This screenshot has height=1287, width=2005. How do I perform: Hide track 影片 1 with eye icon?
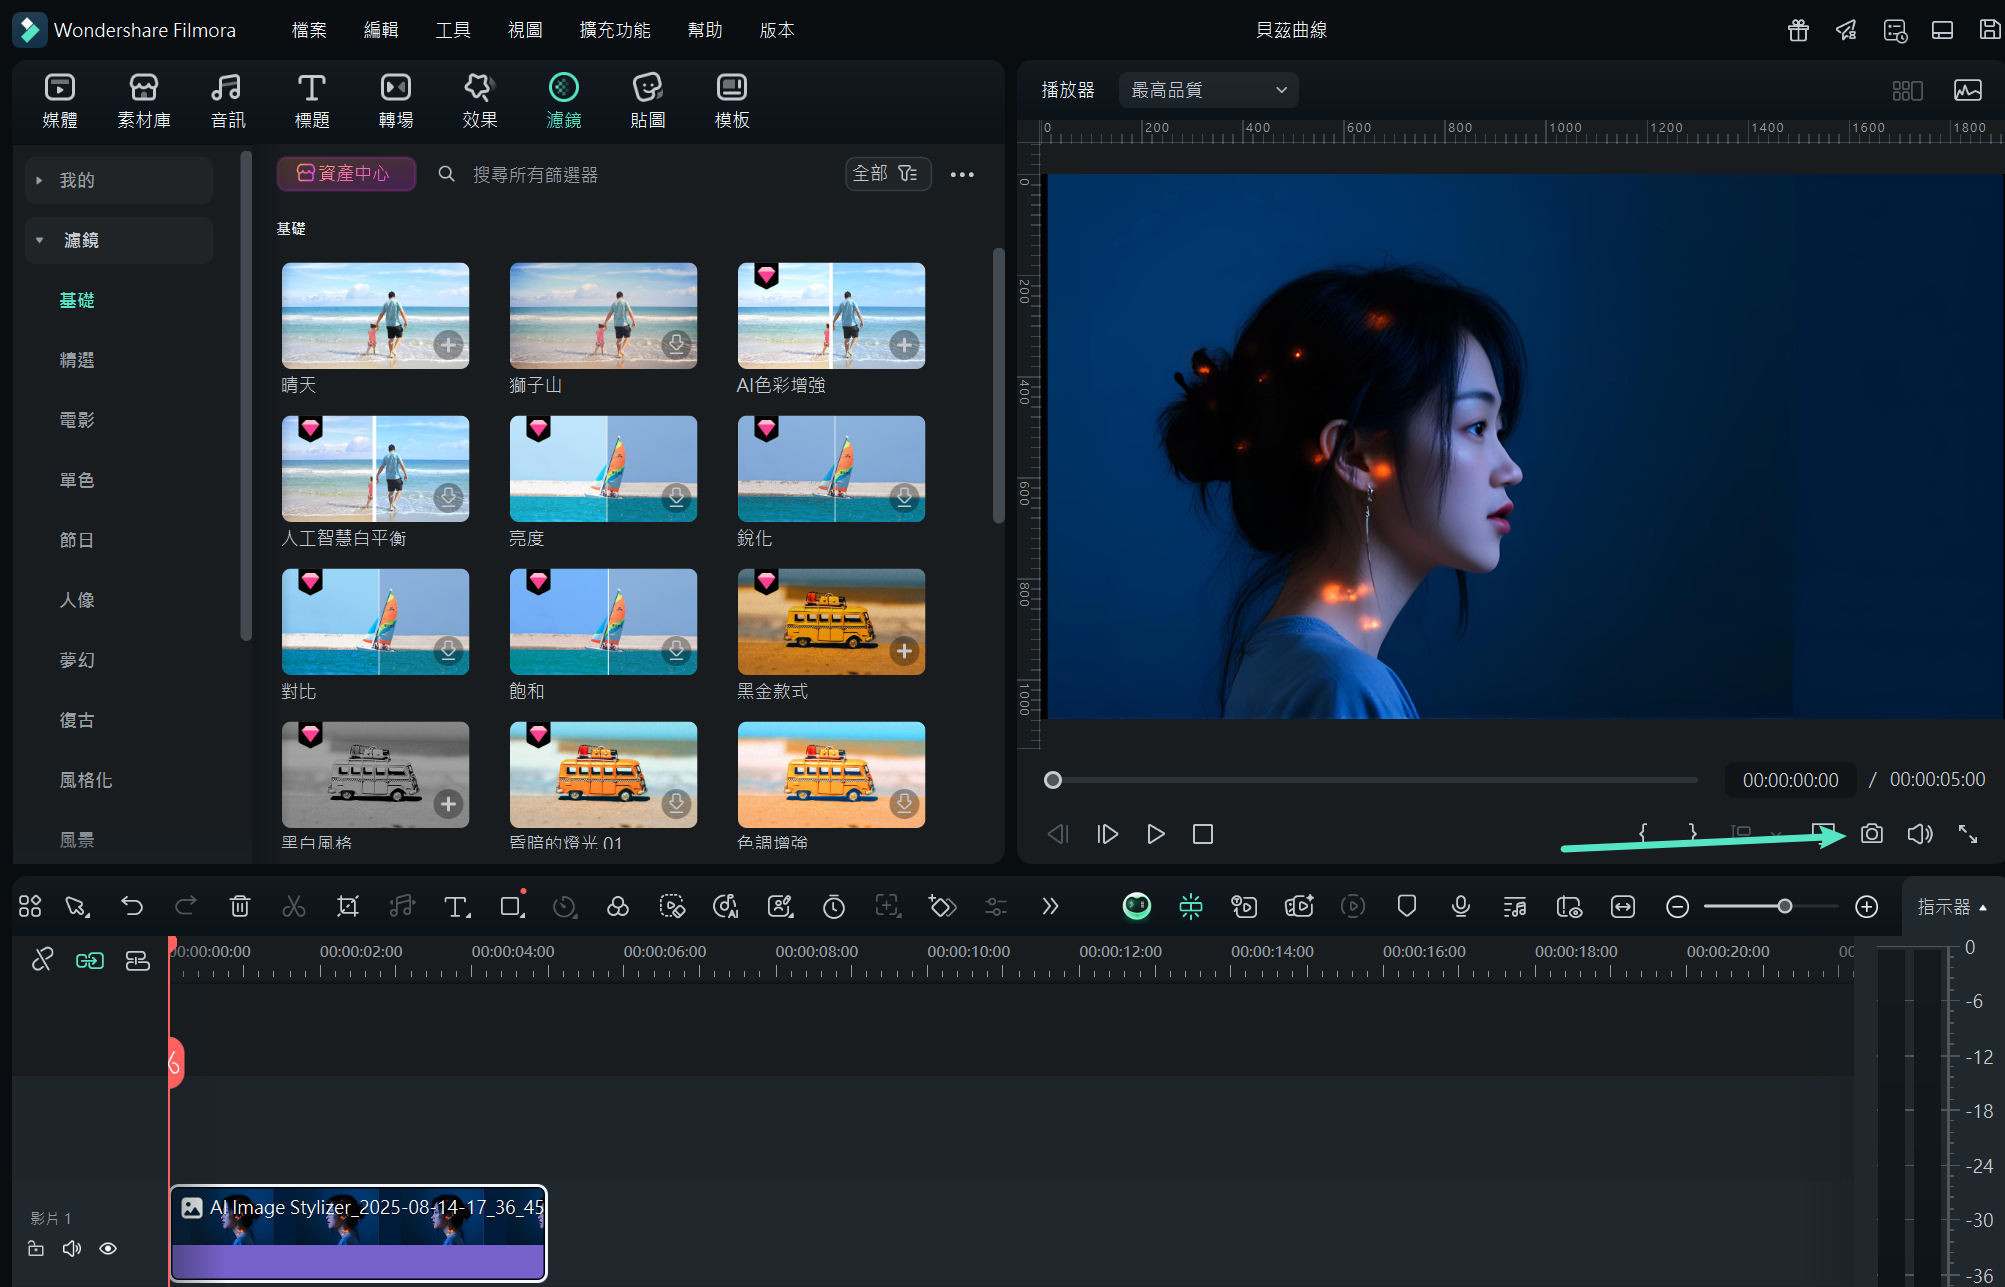[x=108, y=1248]
